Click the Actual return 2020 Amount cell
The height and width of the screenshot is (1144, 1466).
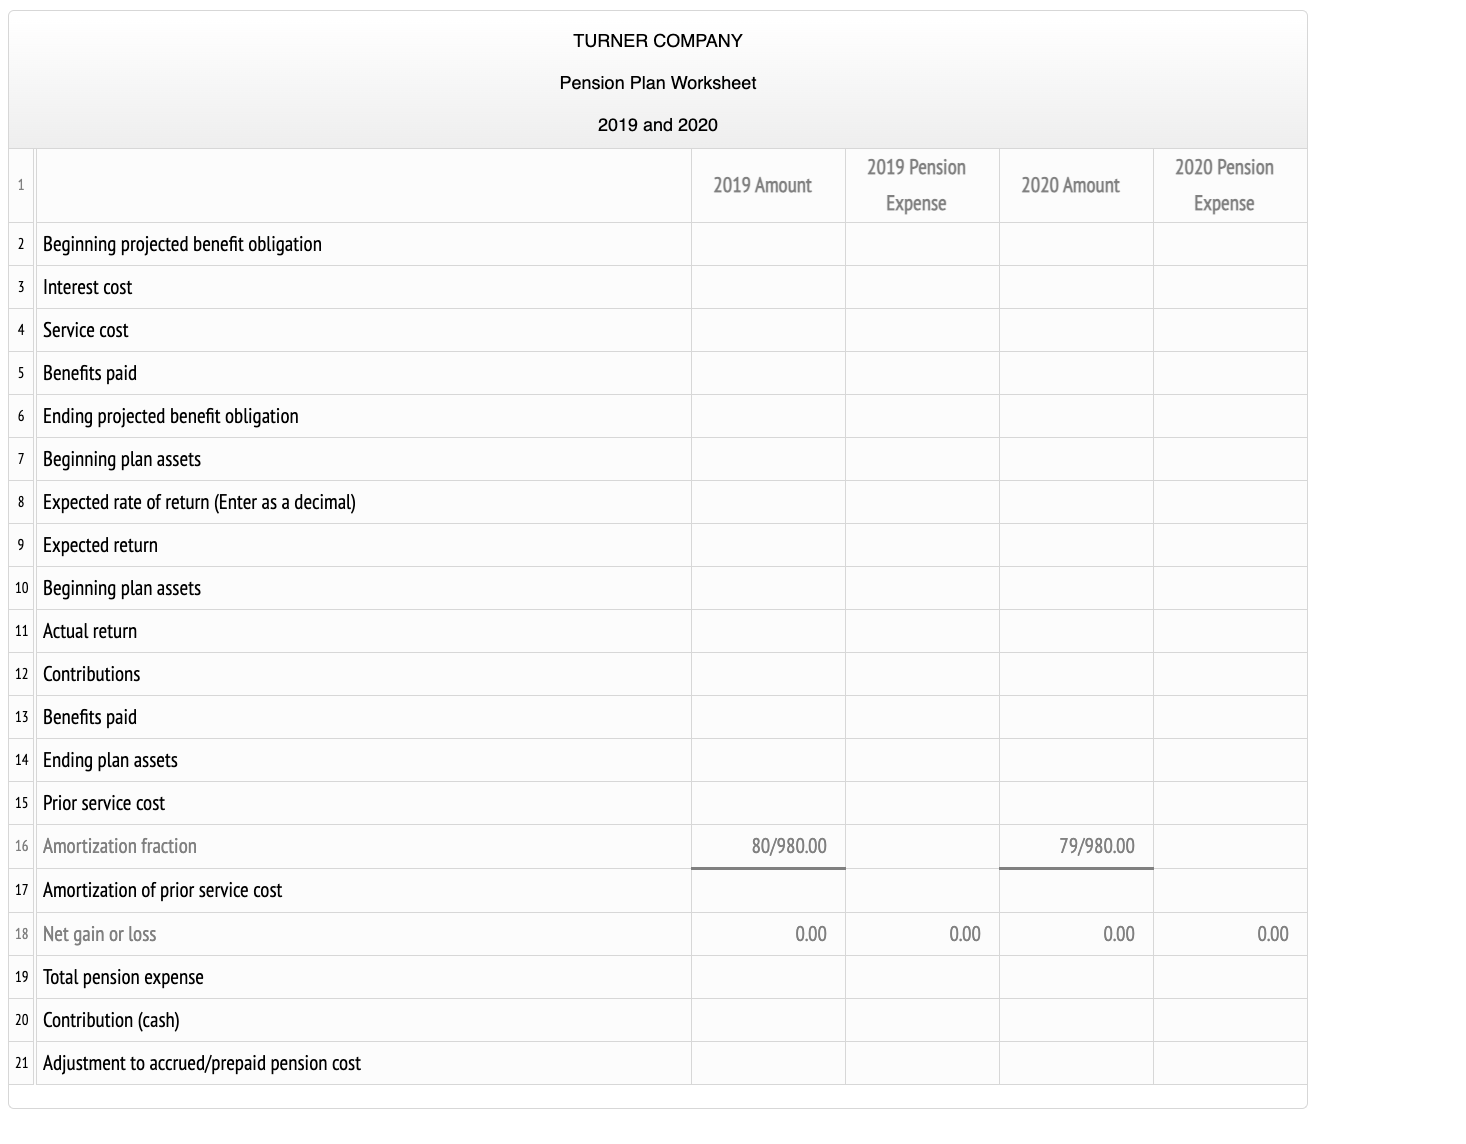(1076, 630)
